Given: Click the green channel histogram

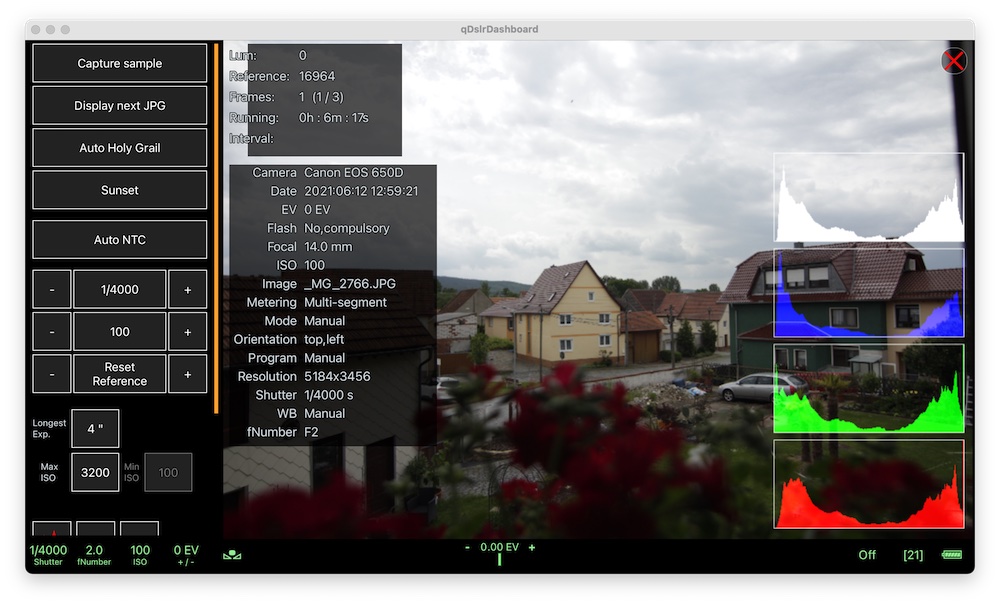Looking at the screenshot, I should pos(868,388).
